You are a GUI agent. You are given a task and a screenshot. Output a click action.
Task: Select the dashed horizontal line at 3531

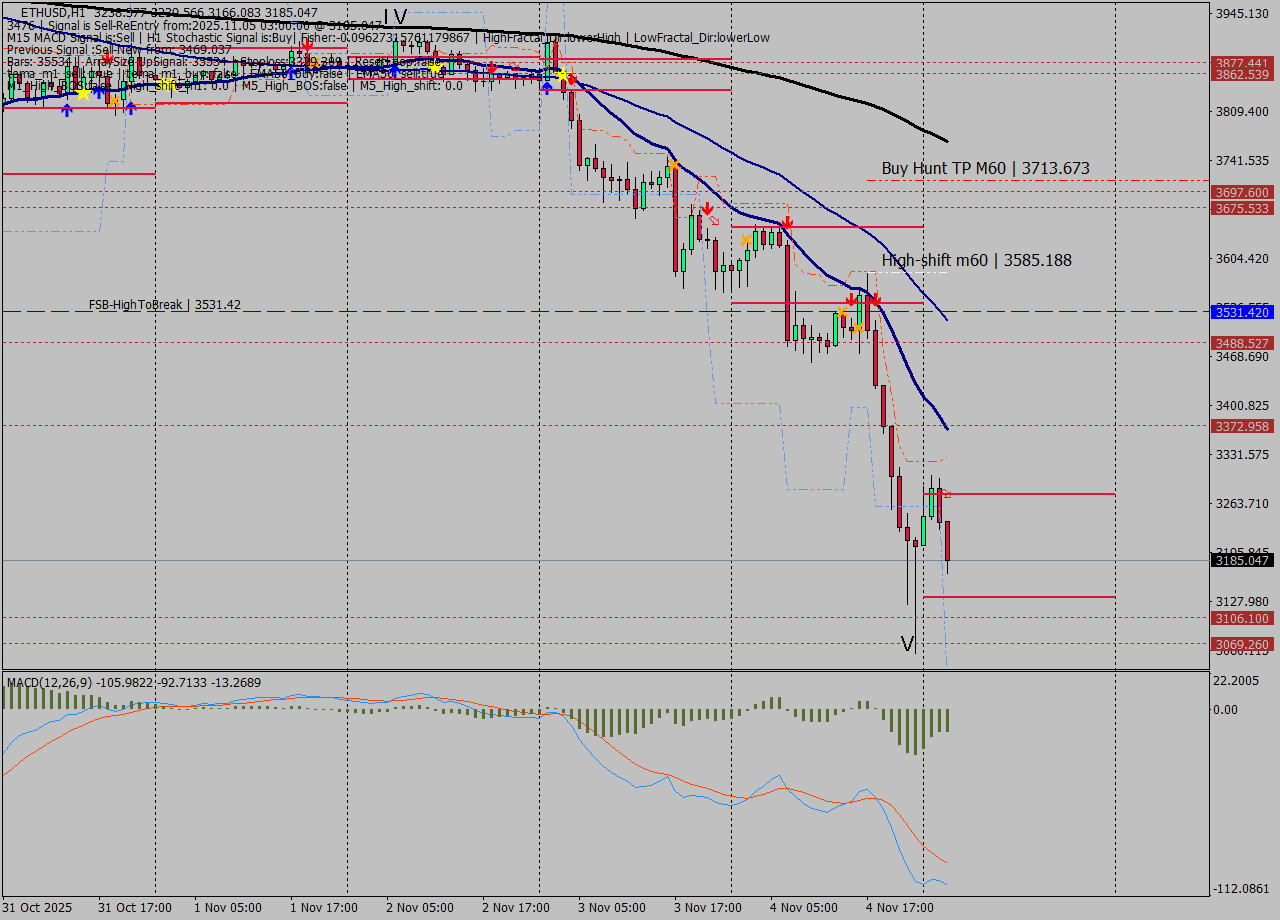(x=400, y=310)
